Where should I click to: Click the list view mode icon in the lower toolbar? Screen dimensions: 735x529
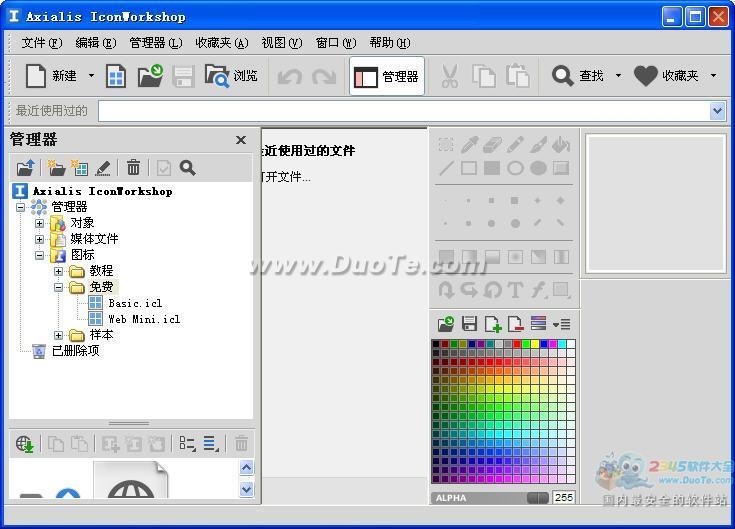[x=188, y=444]
